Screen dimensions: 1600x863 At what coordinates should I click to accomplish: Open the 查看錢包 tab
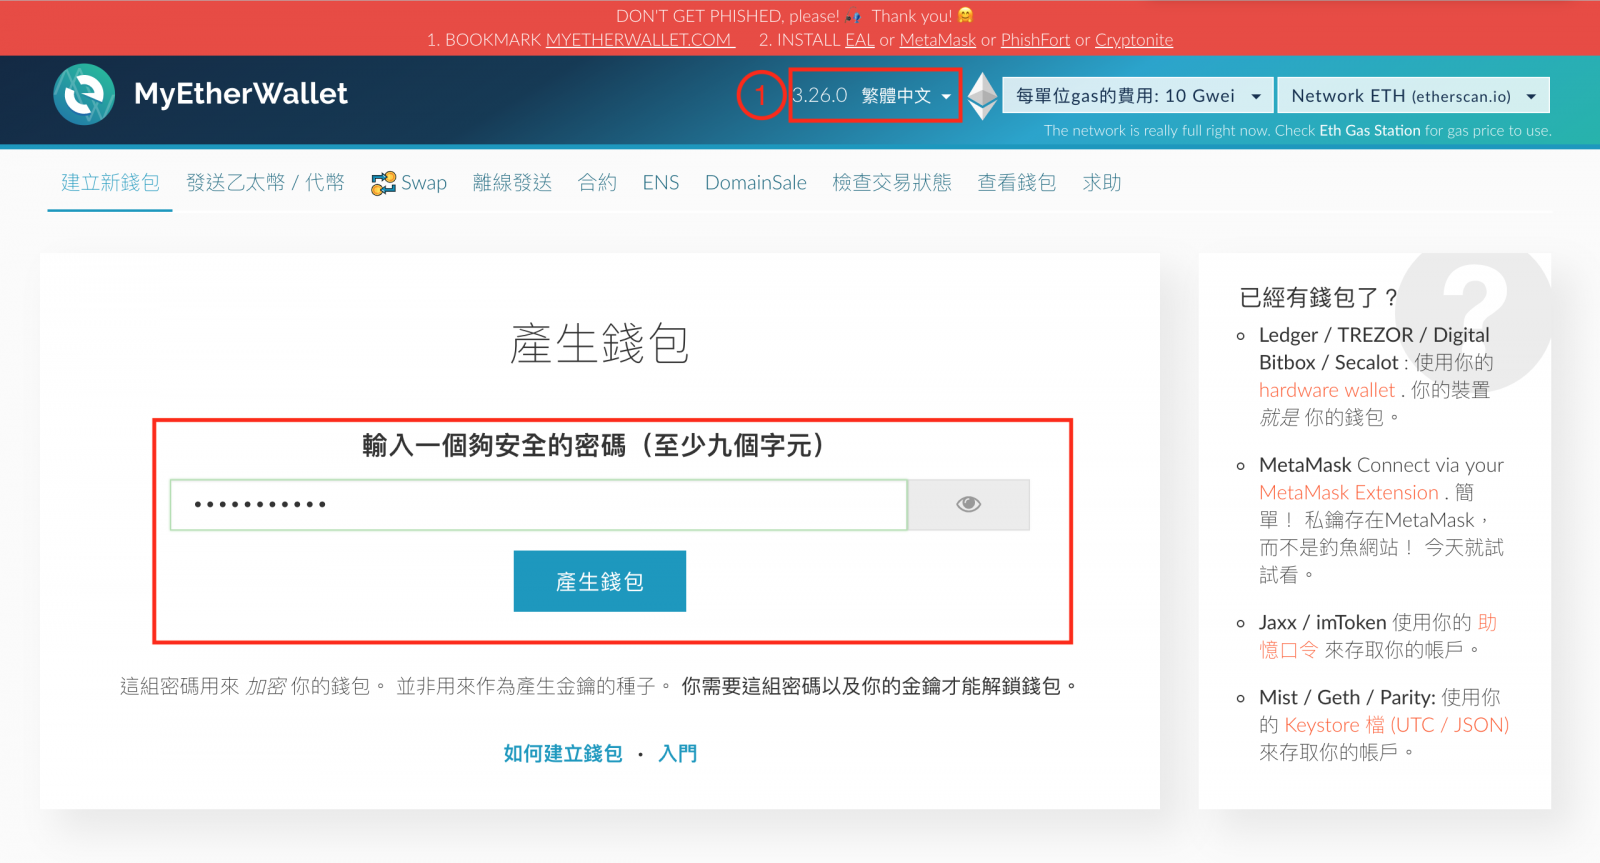pos(1017,183)
